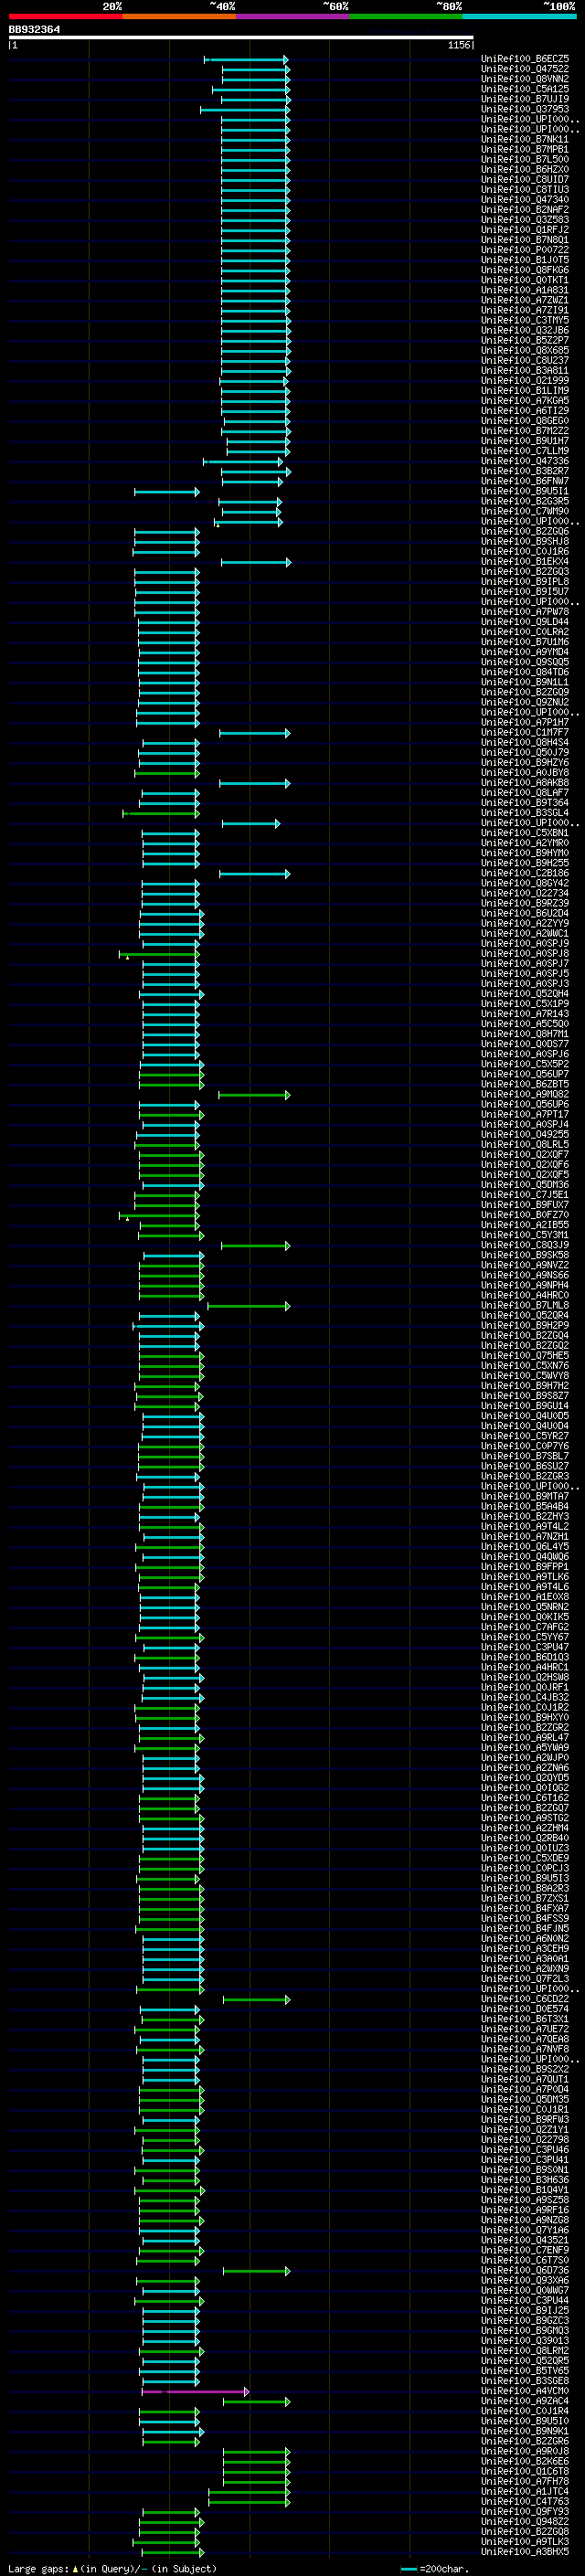Click the red 20% identity legend segment
Image resolution: width=585 pixels, height=2576 pixels.
click(66, 17)
